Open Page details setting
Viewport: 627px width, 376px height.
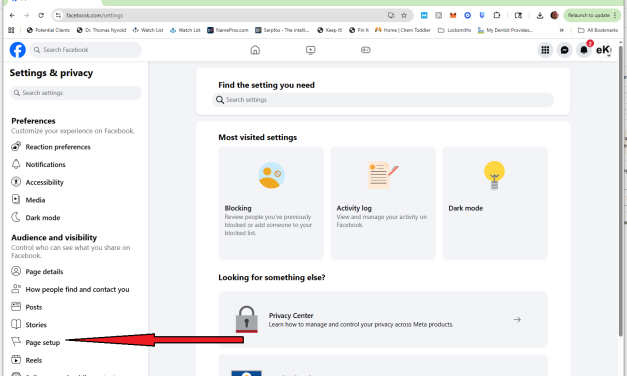click(x=37, y=272)
